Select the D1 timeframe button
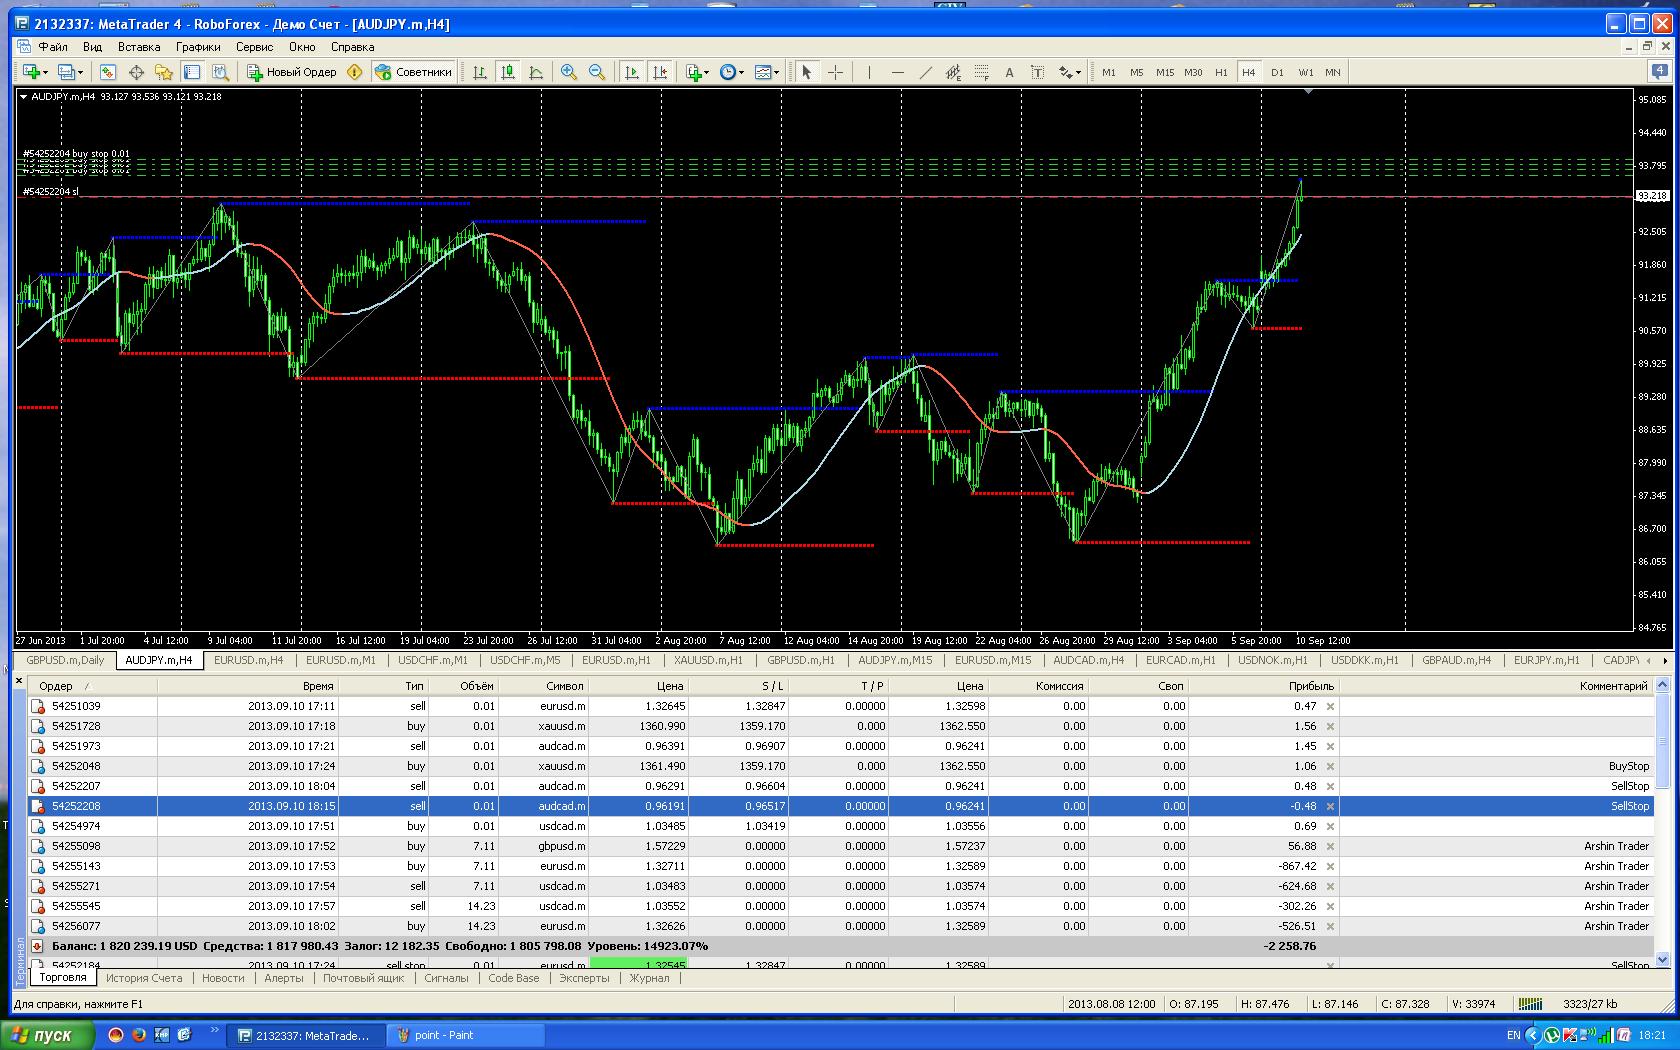 (x=1277, y=72)
